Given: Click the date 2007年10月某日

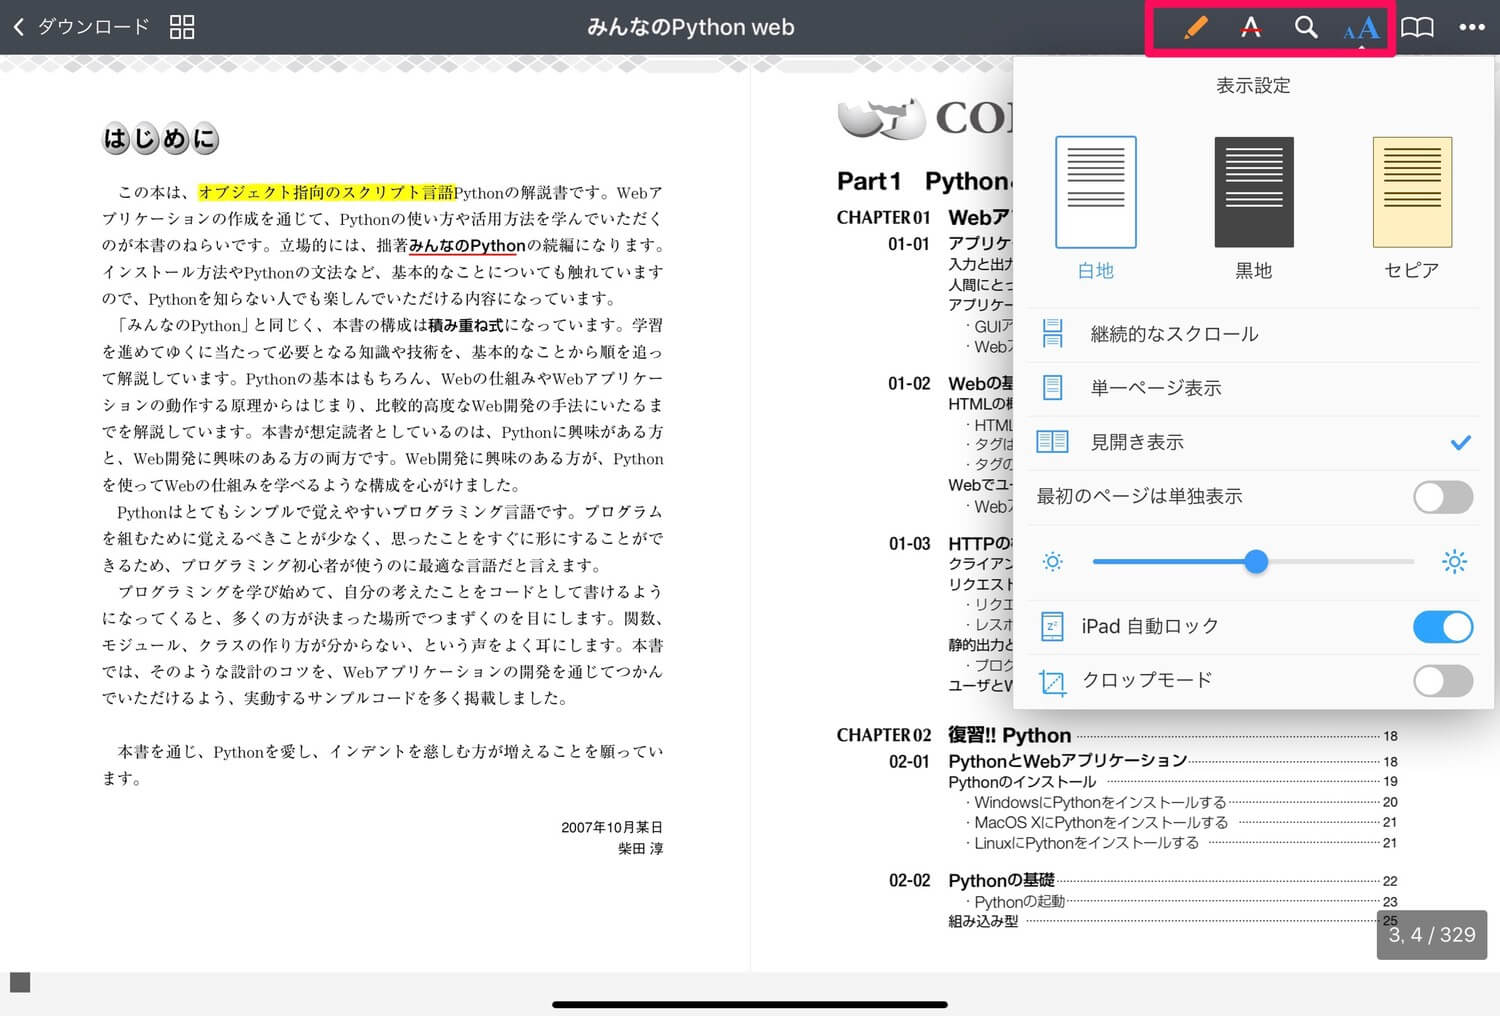Looking at the screenshot, I should pyautogui.click(x=612, y=827).
